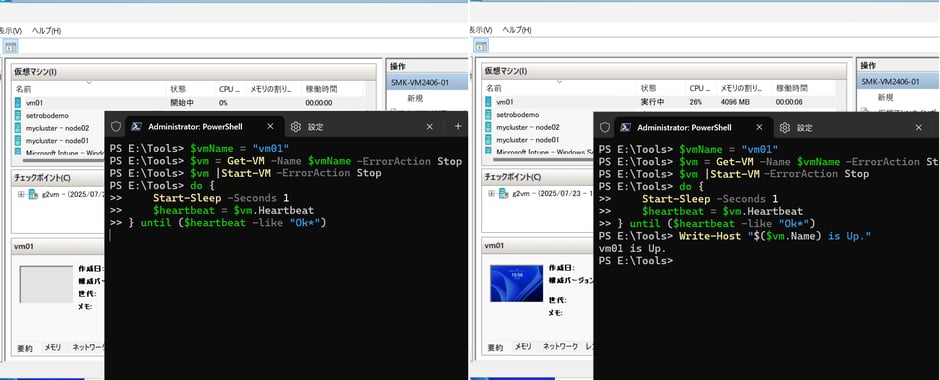Click g2vm checkpoint icon in 実行中 Hyper-V window
The width and height of the screenshot is (940, 380).
[504, 194]
